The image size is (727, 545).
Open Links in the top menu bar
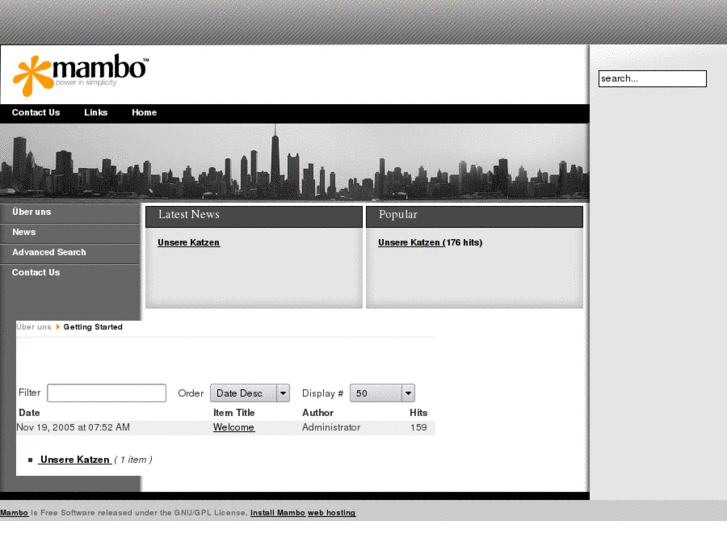(96, 113)
